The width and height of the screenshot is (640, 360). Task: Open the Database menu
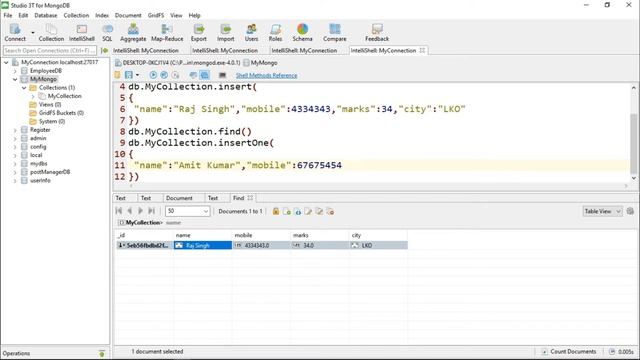[x=46, y=15]
